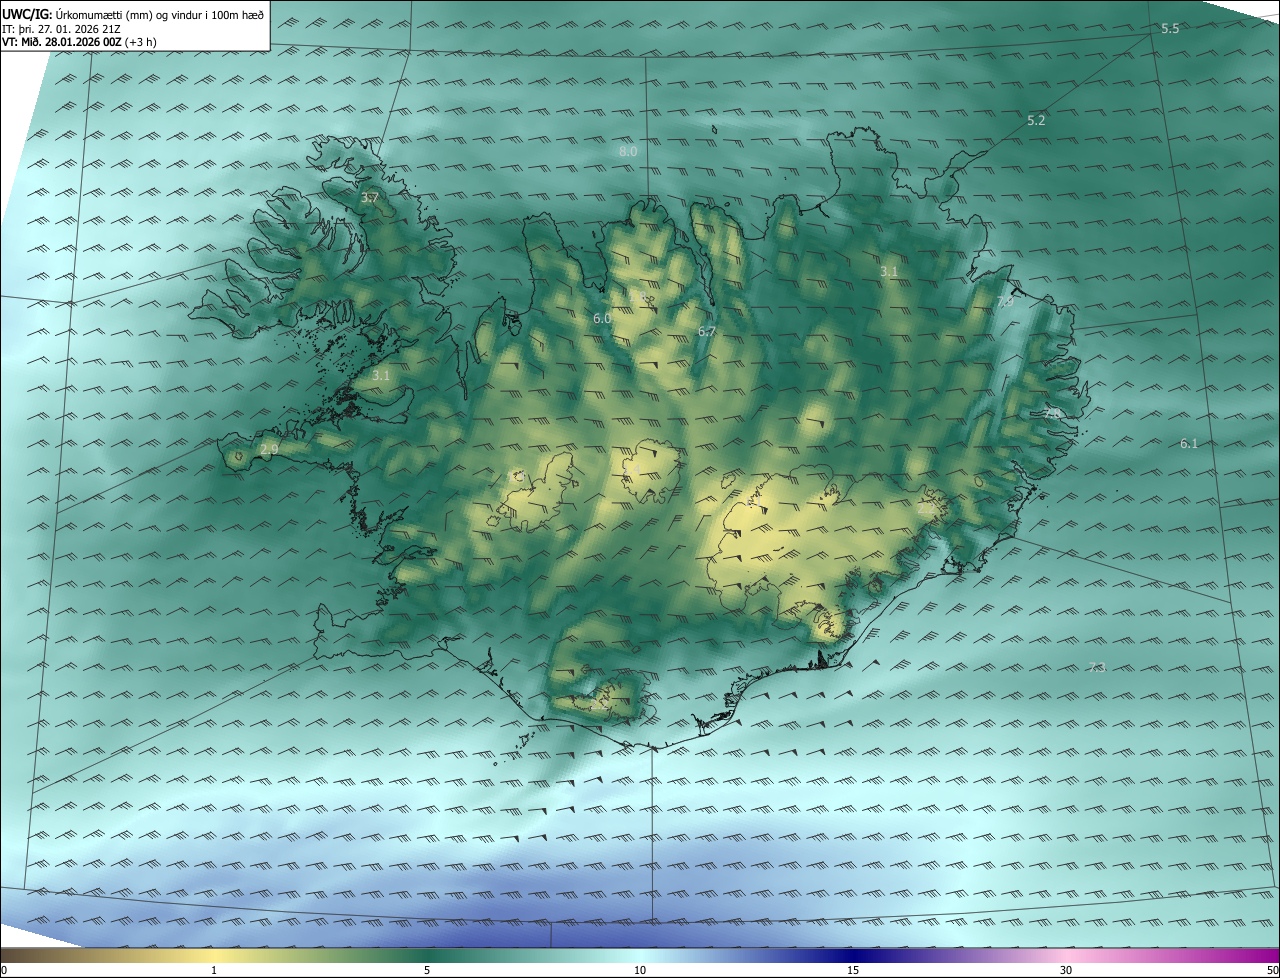Click the yellow band of the colour scale near 1

tap(214, 956)
